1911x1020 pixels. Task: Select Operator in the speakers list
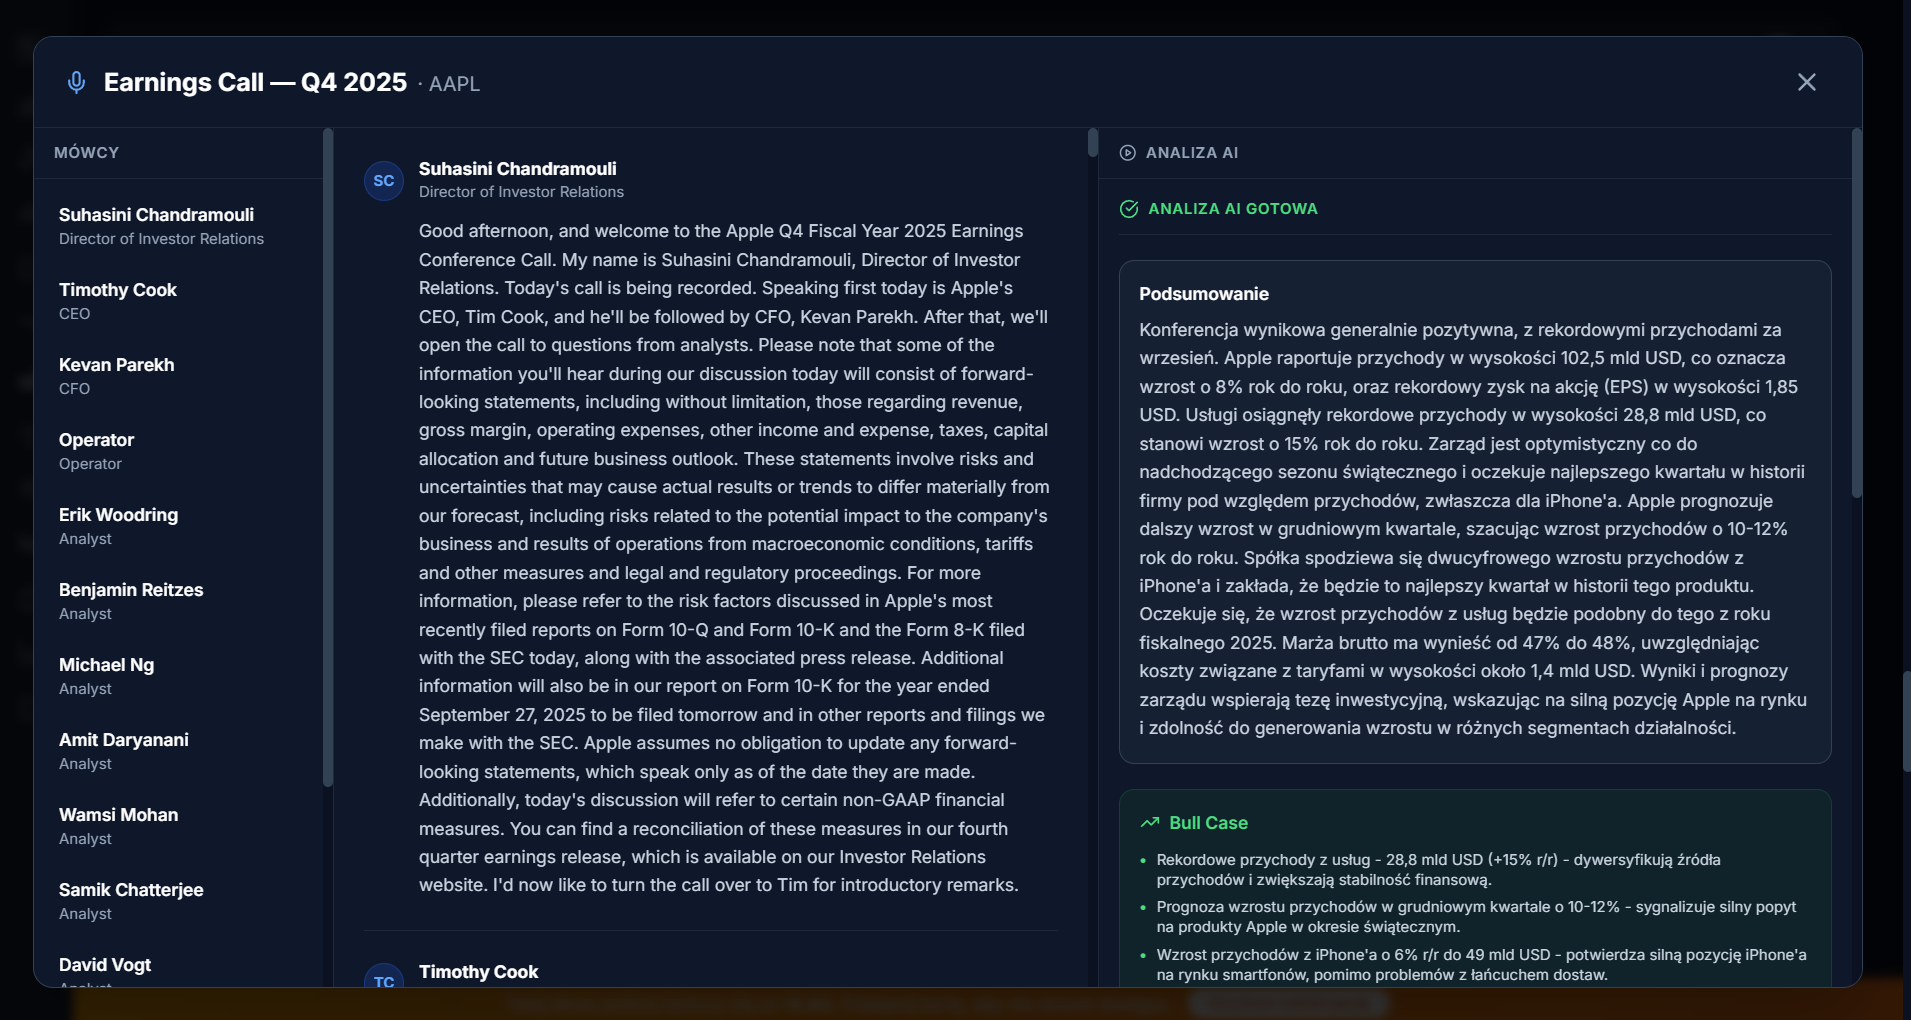96,451
